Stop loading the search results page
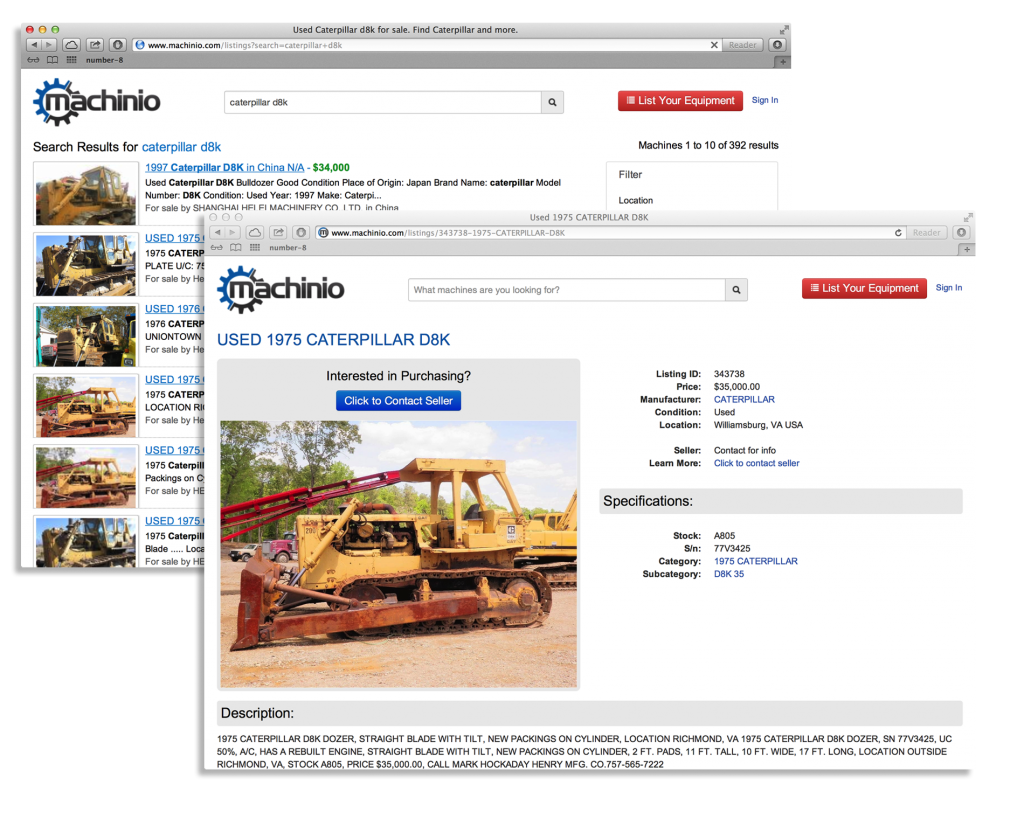Viewport: 1024px width, 819px height. 714,45
